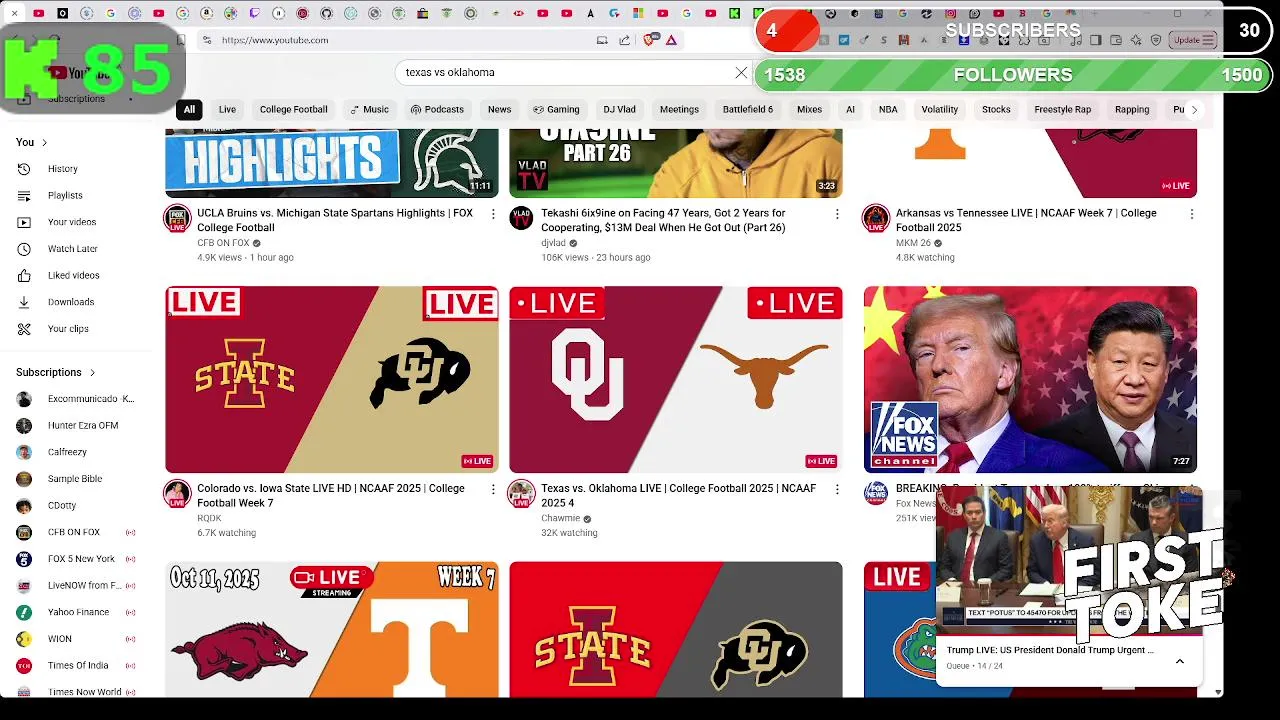Click the MKM 26 channel avatar
Screen dimensions: 1280x720
pos(876,219)
